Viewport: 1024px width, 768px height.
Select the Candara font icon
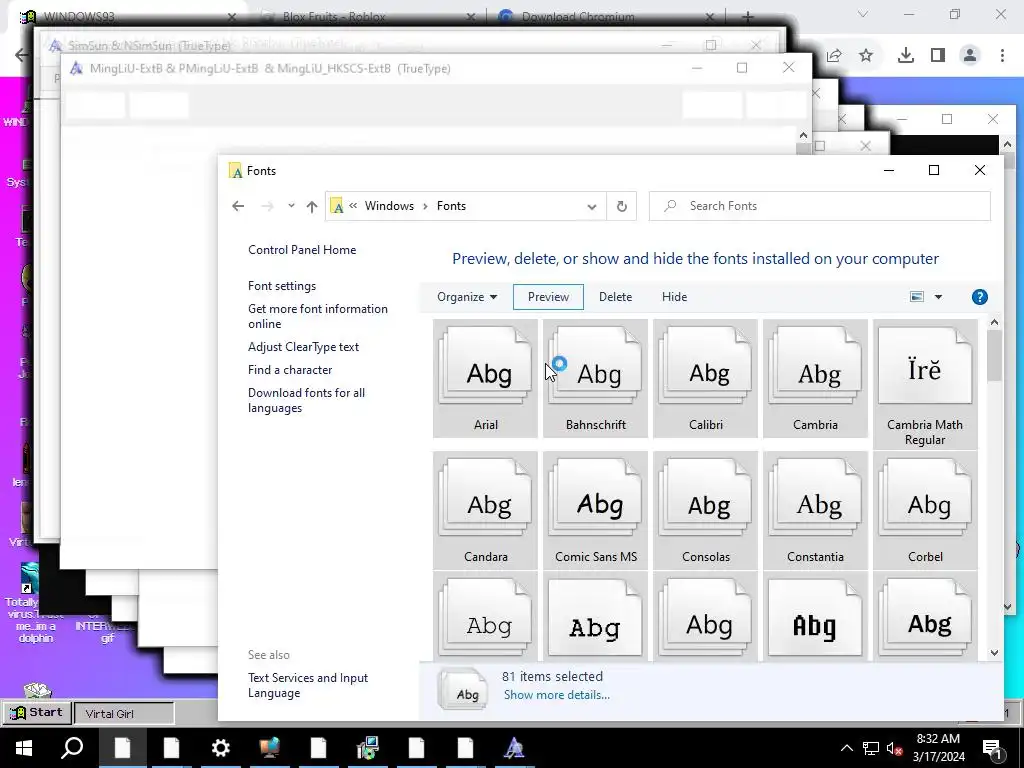click(485, 510)
